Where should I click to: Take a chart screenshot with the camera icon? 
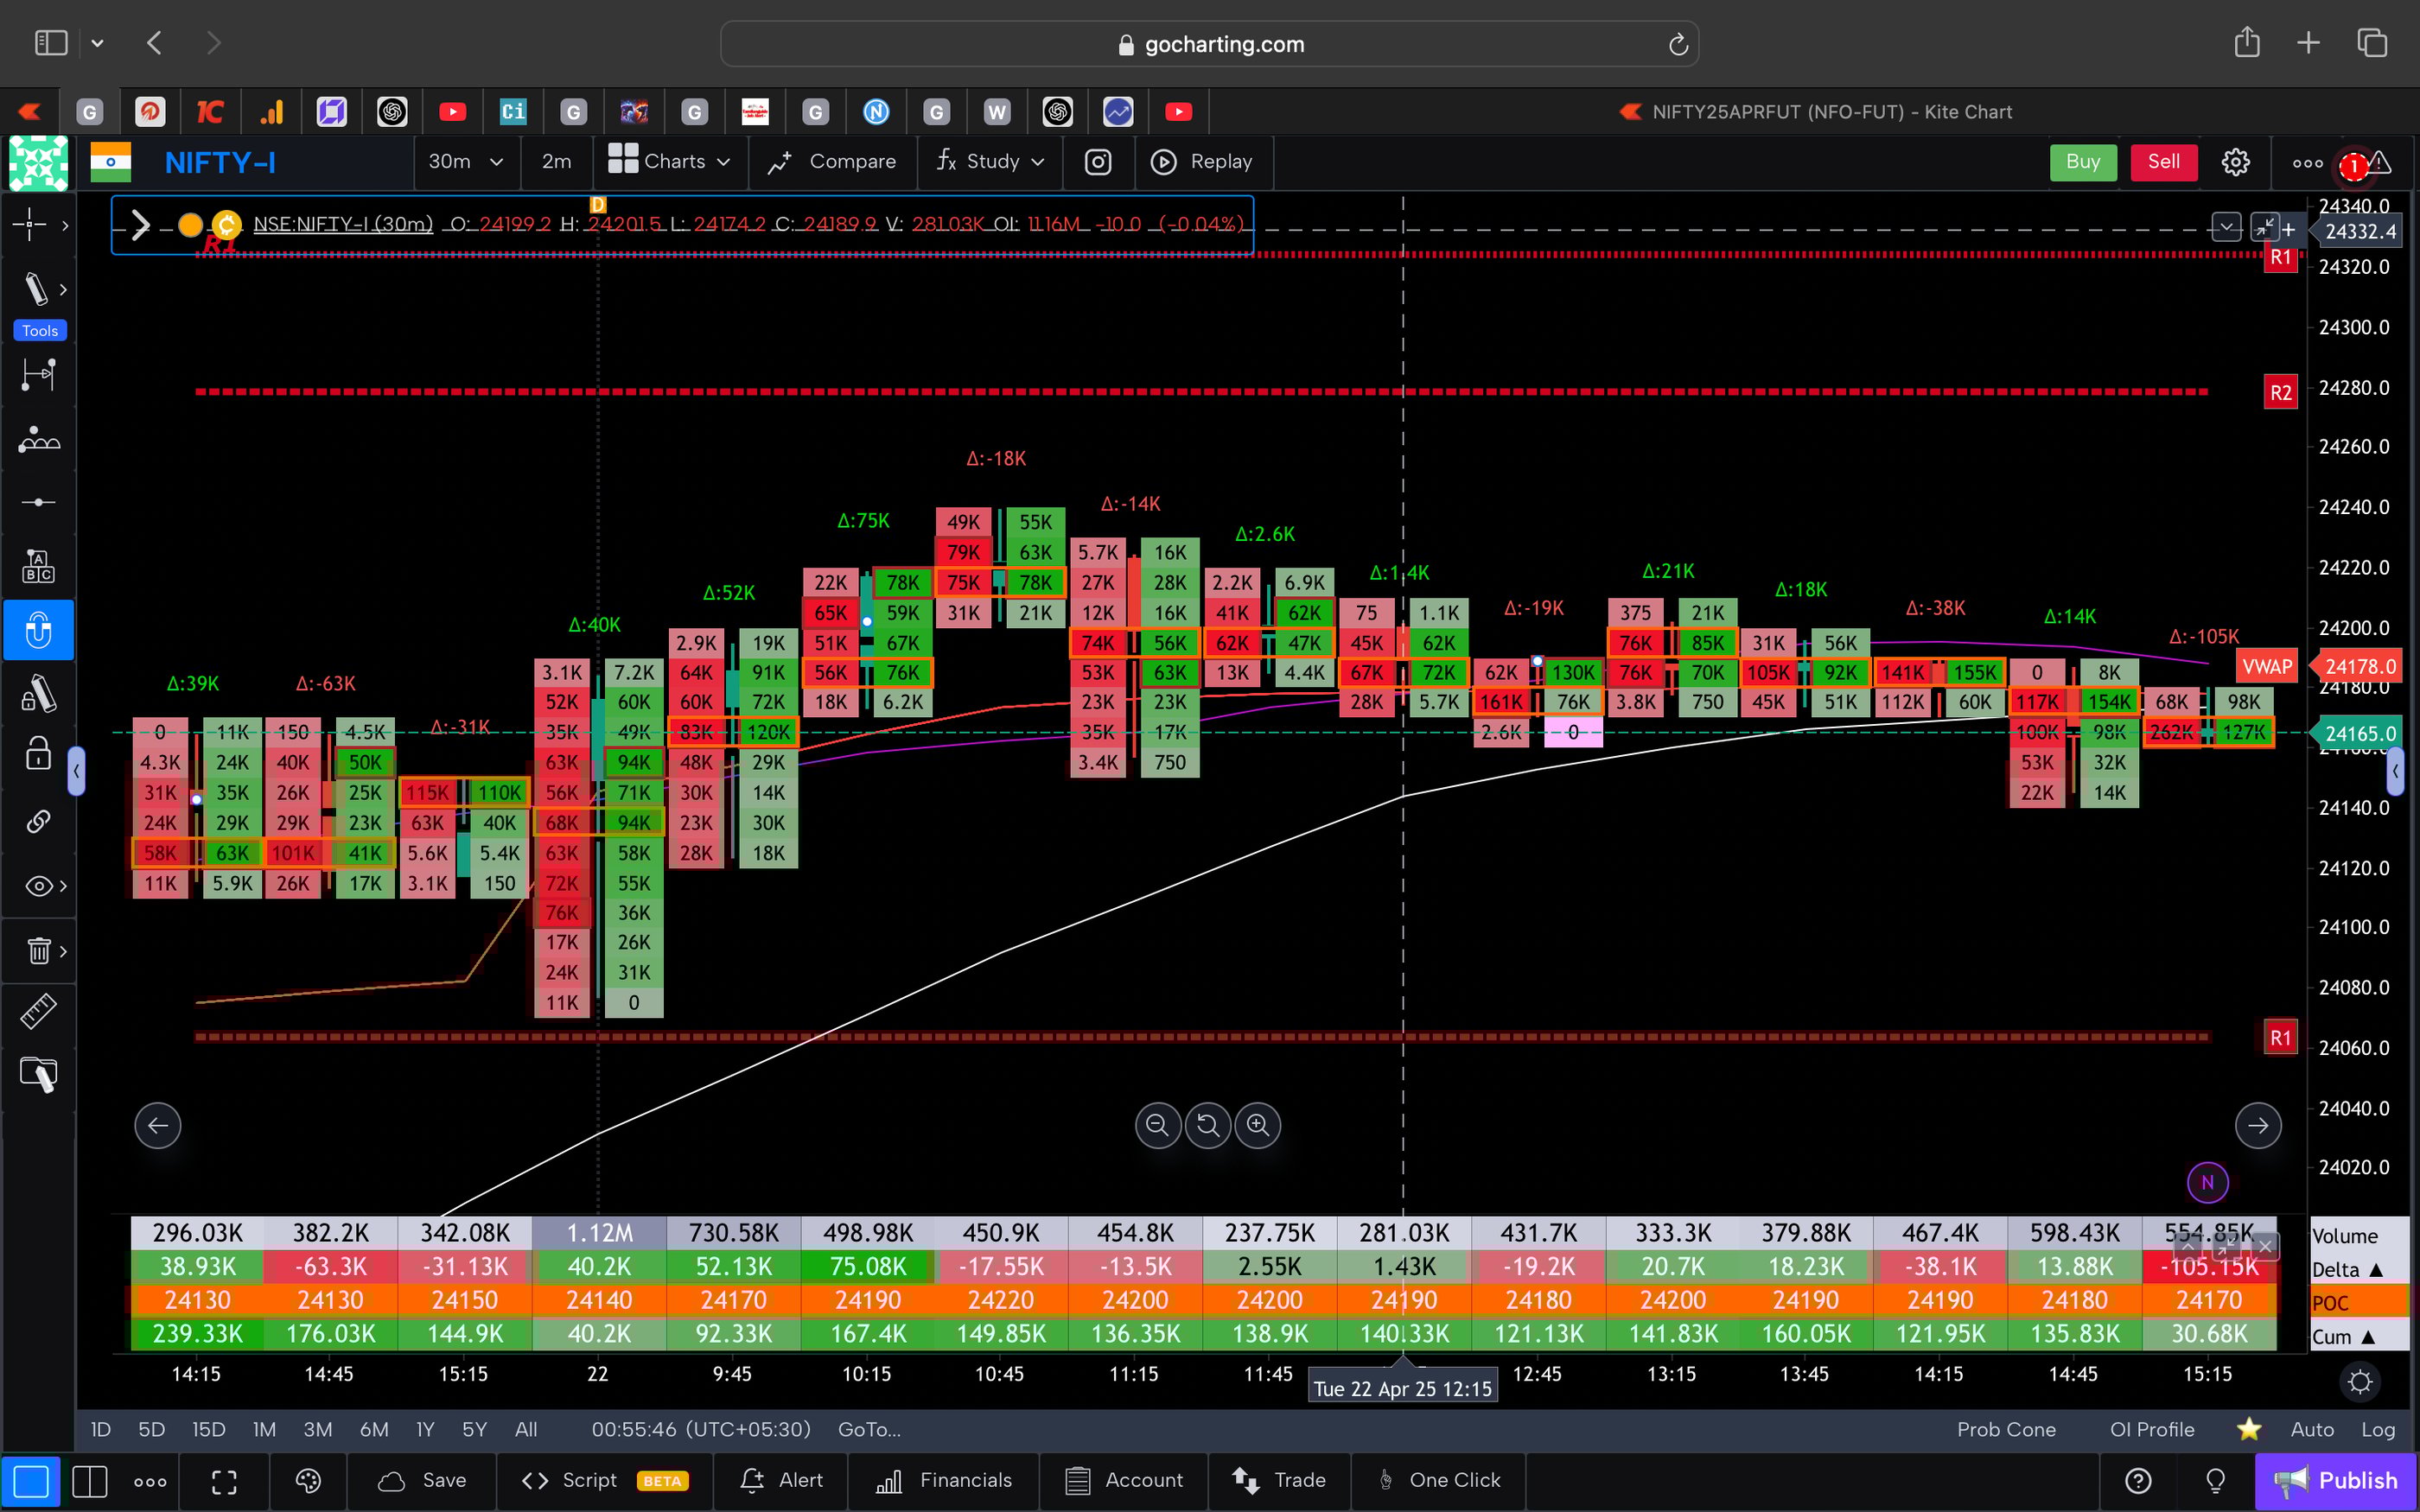1097,161
